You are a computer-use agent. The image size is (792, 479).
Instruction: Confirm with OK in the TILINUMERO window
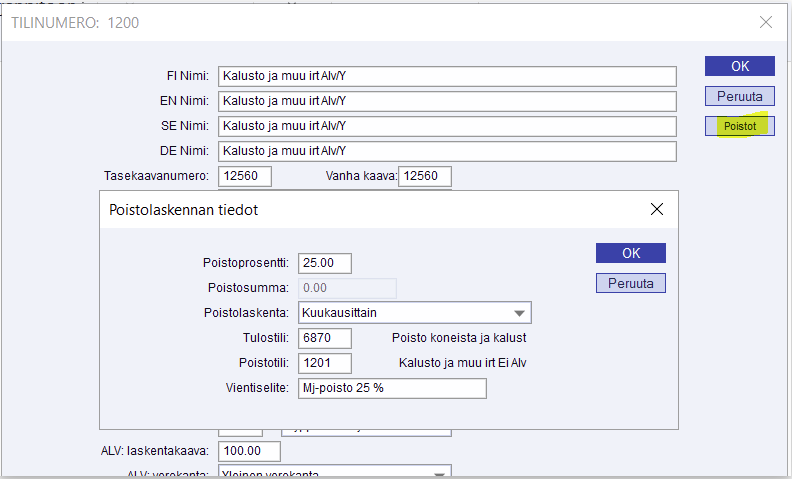[740, 66]
